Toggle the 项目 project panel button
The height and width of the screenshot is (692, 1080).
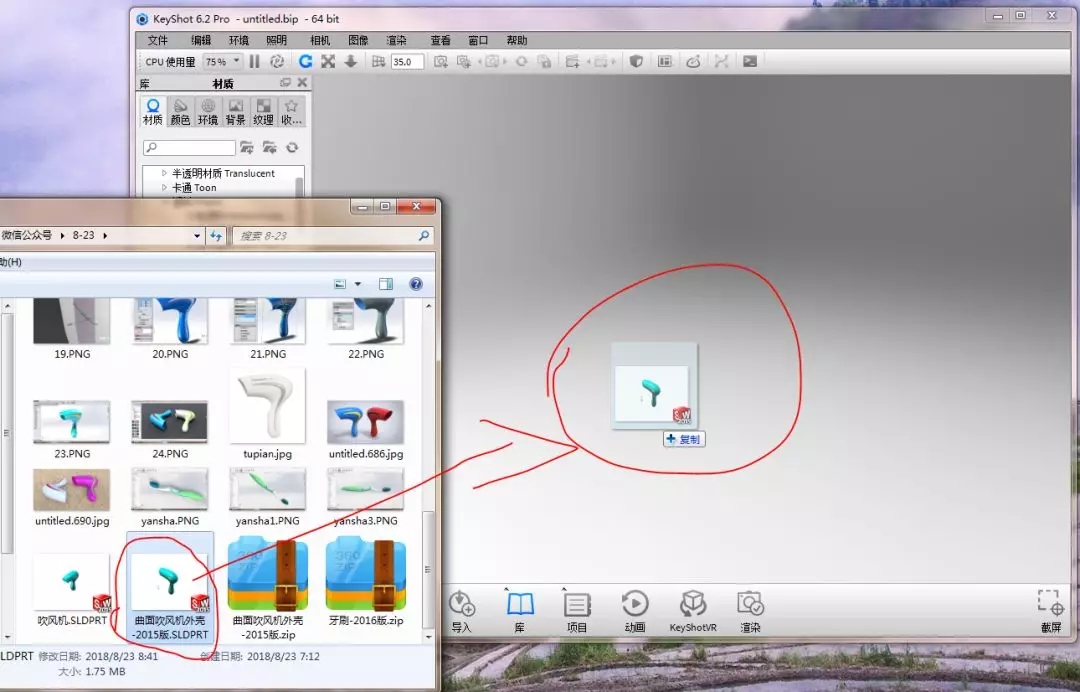(x=577, y=611)
